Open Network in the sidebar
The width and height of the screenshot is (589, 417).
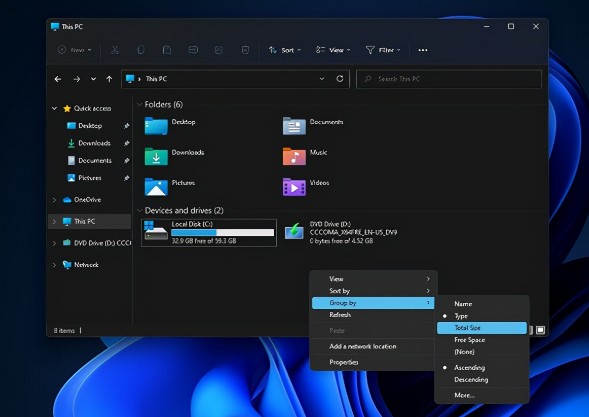click(x=86, y=265)
